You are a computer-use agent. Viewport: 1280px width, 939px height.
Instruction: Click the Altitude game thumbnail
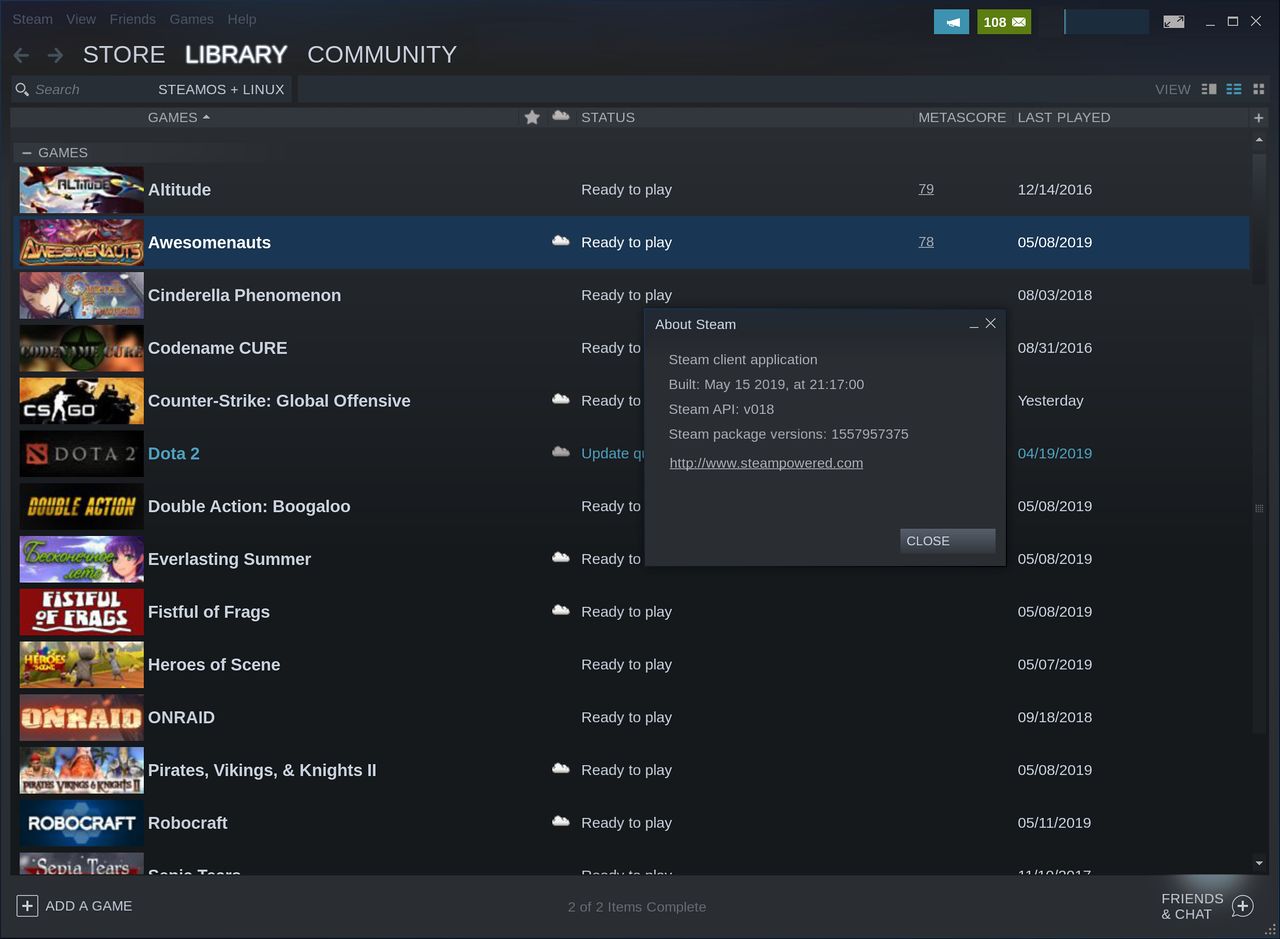pos(82,189)
